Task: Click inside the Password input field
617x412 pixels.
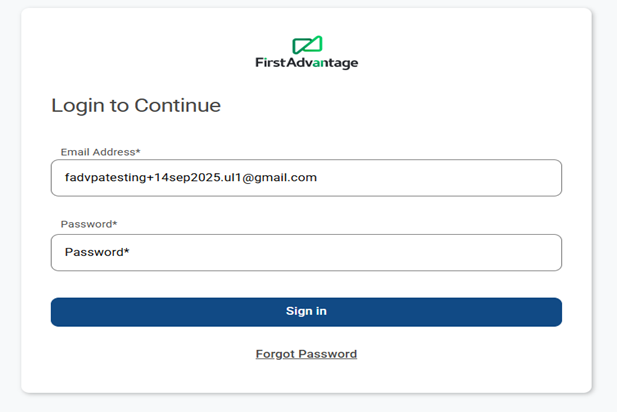Action: click(x=306, y=252)
